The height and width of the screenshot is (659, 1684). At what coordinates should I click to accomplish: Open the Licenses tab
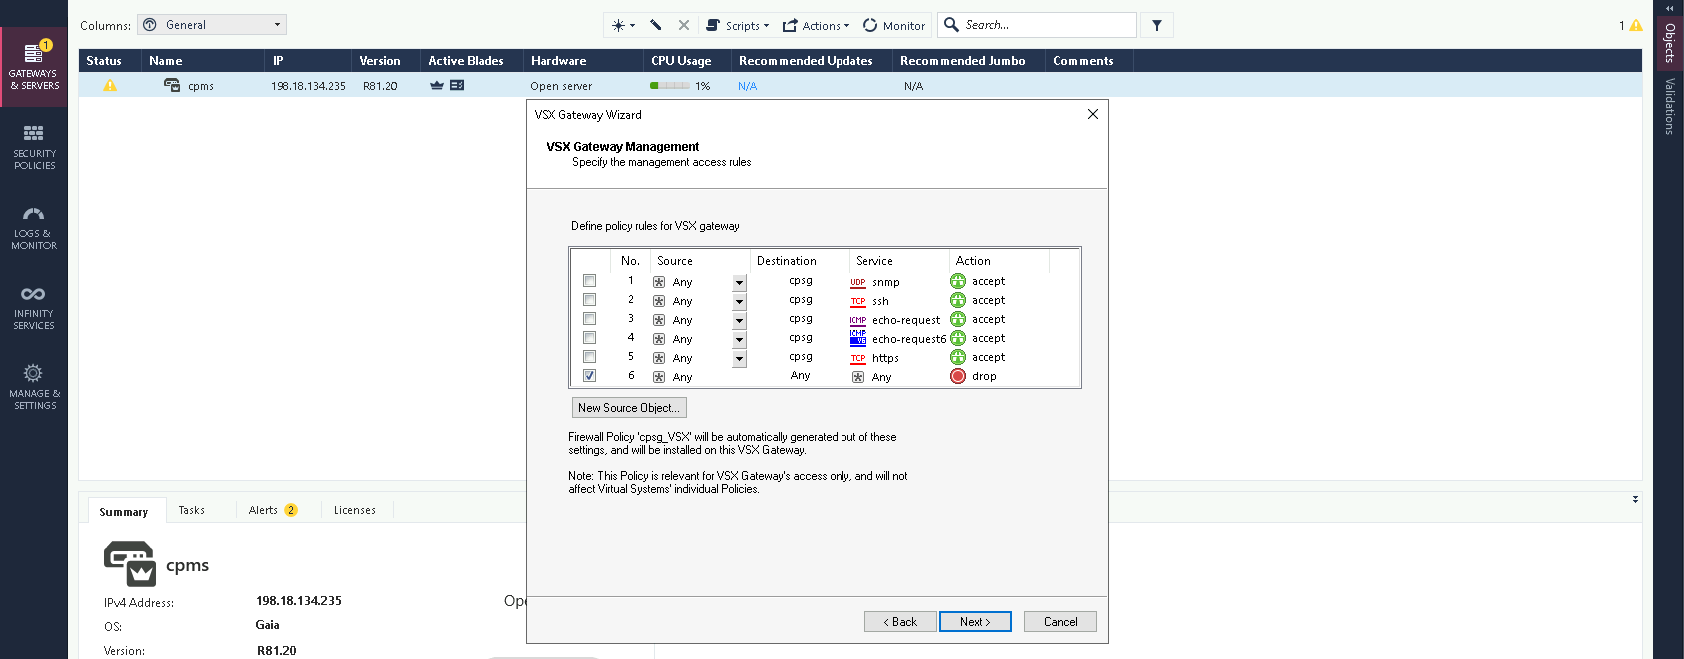click(354, 510)
